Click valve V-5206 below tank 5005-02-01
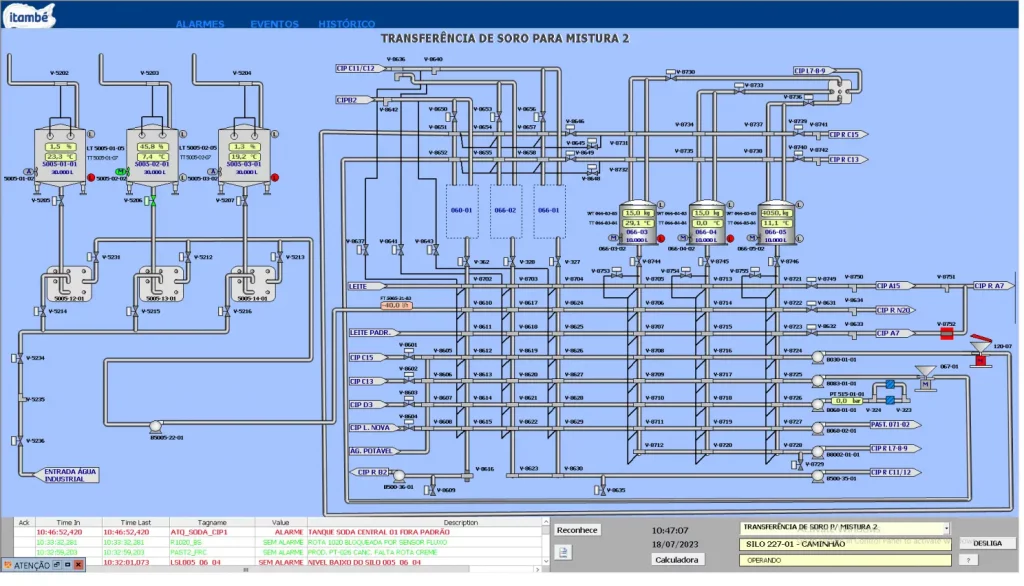The height and width of the screenshot is (586, 1024). (x=153, y=201)
